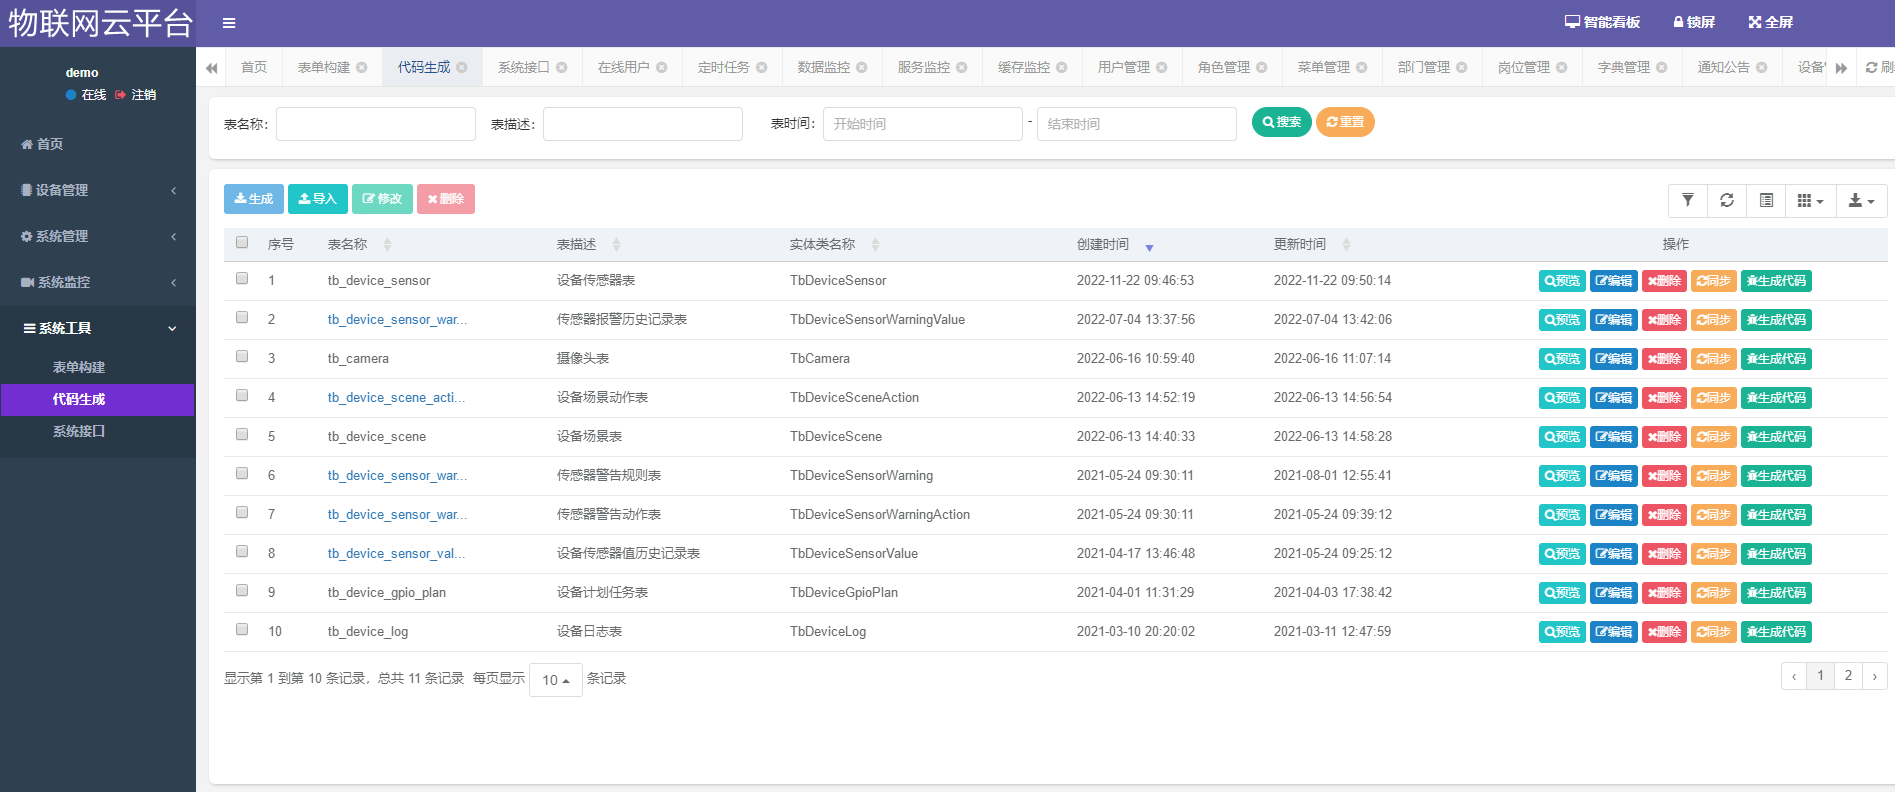This screenshot has width=1895, height=792.
Task: Switch to the 用户管理 tab
Action: [1123, 67]
